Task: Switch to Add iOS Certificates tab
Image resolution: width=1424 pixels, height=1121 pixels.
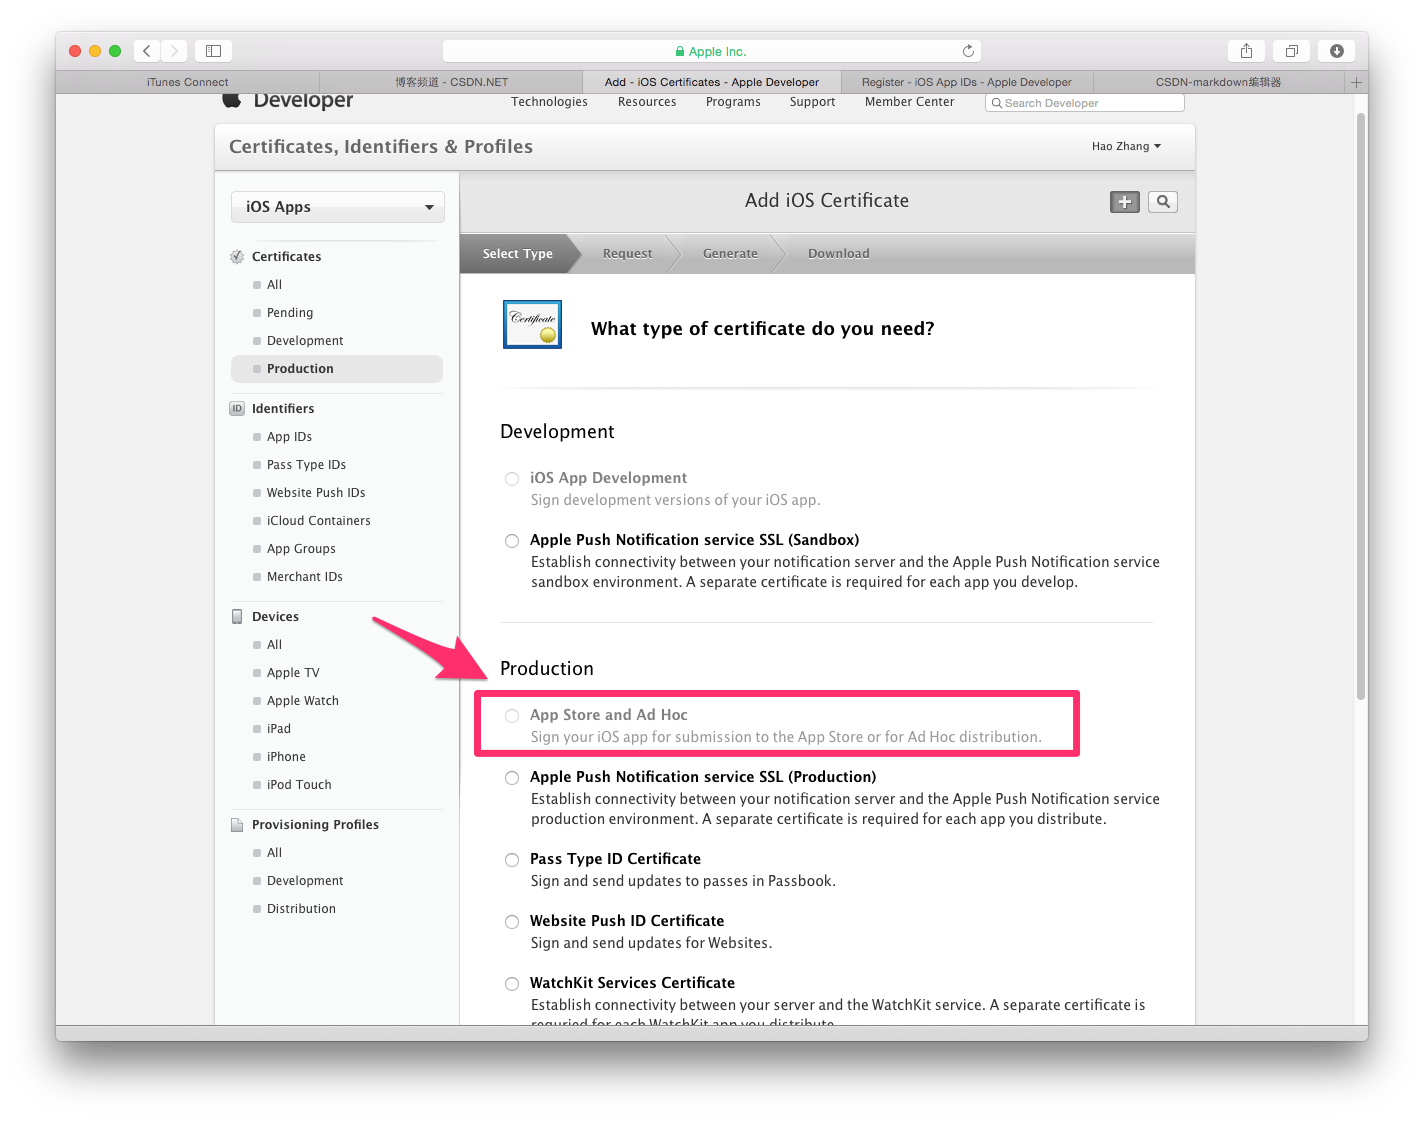Action: click(x=712, y=82)
